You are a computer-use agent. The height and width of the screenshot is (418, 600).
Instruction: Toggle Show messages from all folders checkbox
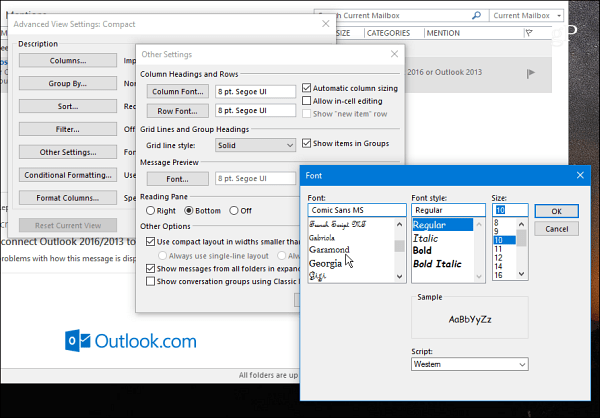pos(150,269)
